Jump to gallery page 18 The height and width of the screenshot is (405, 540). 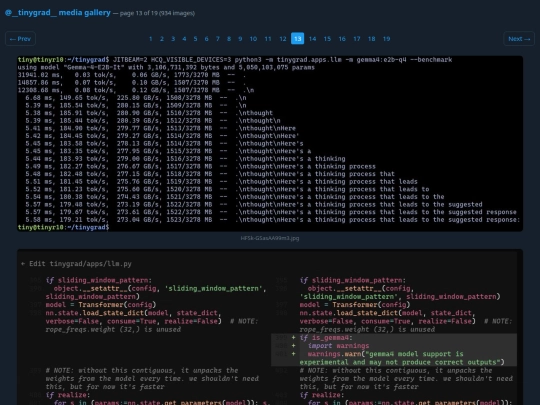(372, 39)
